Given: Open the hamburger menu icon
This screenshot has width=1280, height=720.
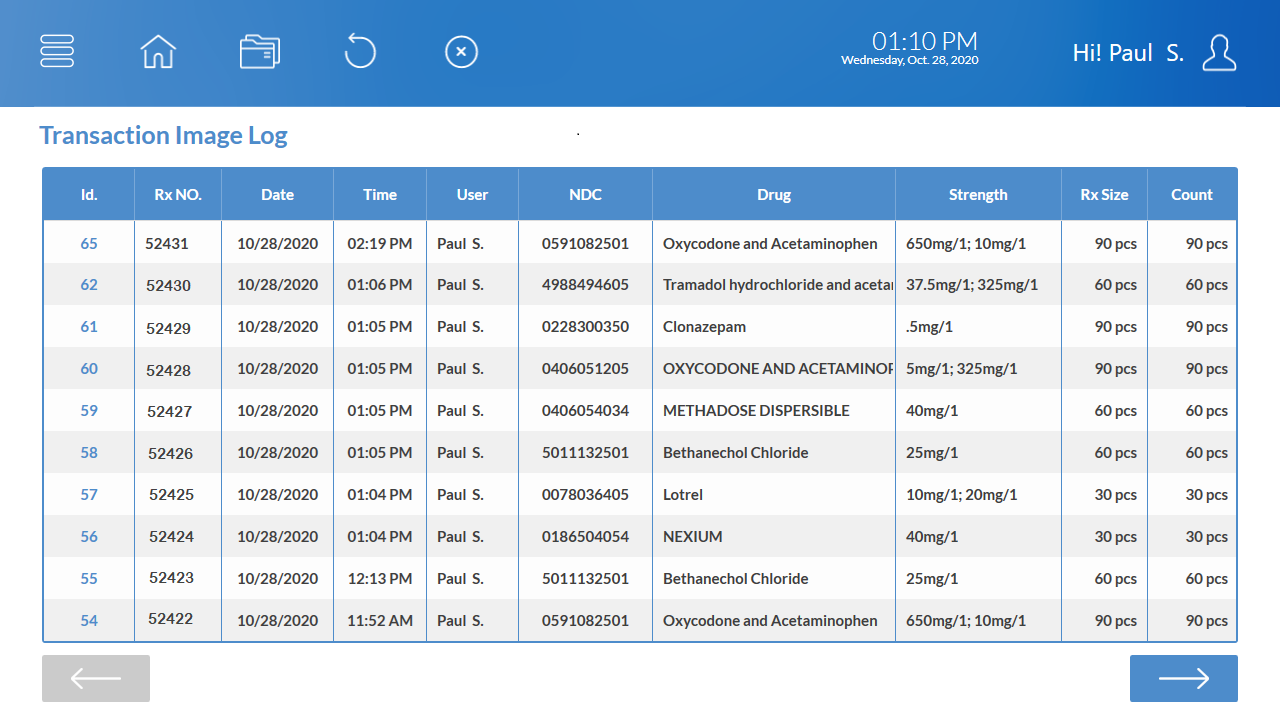Looking at the screenshot, I should 57,51.
